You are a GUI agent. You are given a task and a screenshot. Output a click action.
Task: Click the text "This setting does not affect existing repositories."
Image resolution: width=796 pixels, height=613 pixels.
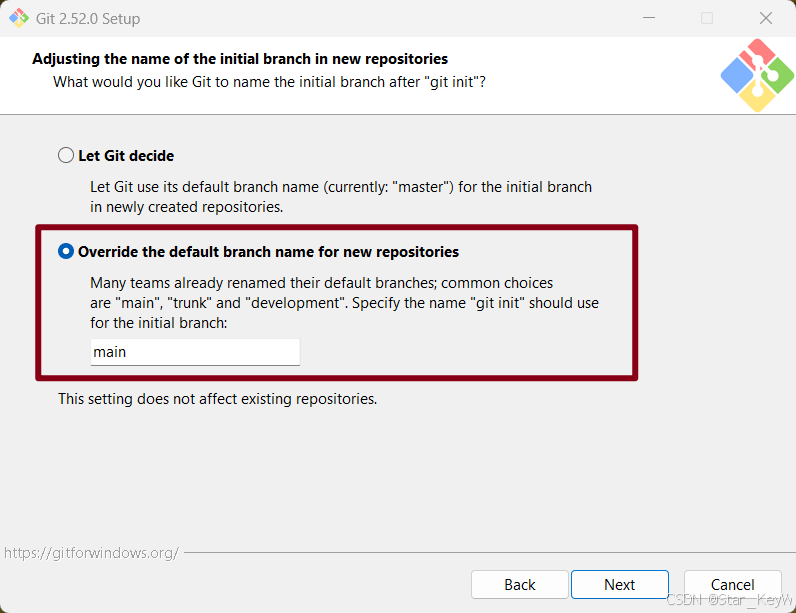217,399
